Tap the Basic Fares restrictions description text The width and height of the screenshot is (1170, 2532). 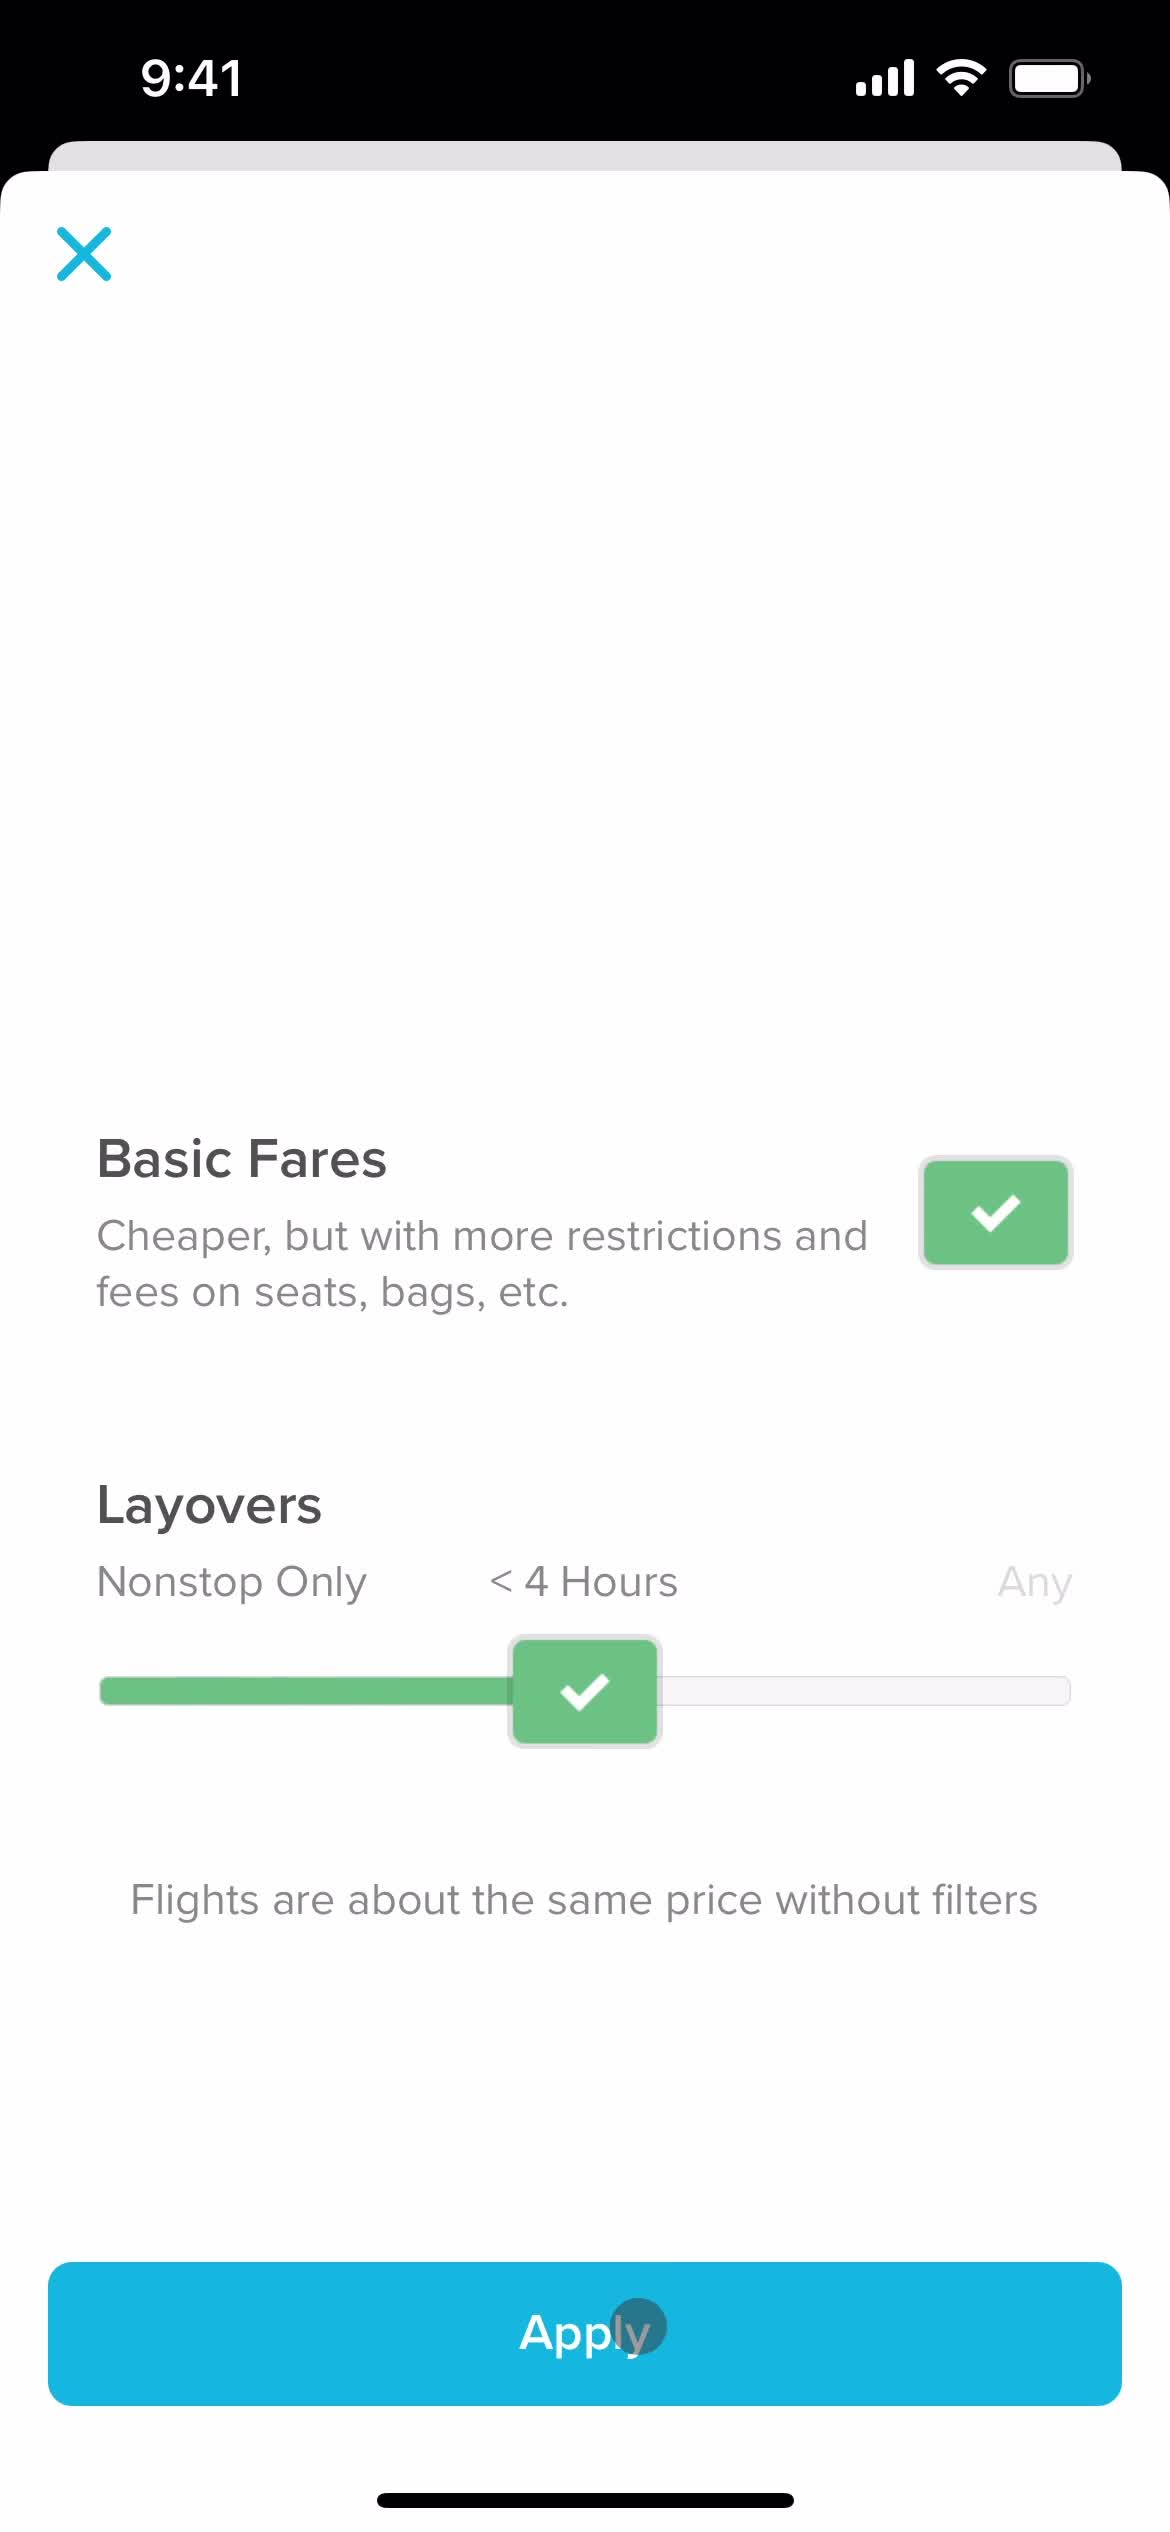[482, 1264]
